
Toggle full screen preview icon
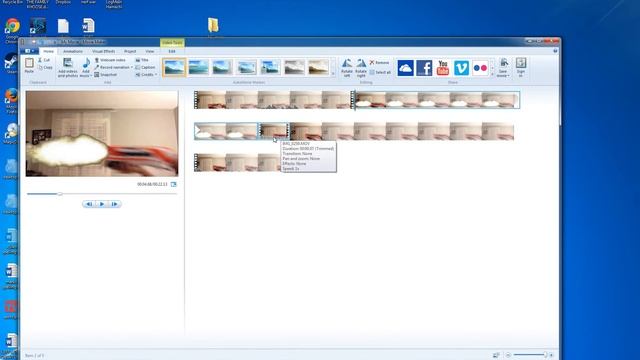tap(173, 184)
